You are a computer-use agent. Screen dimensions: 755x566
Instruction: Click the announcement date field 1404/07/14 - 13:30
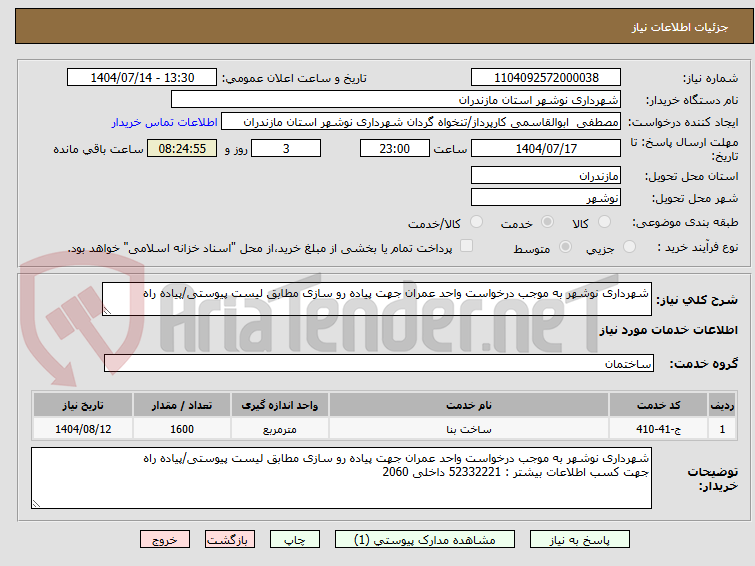coord(142,78)
